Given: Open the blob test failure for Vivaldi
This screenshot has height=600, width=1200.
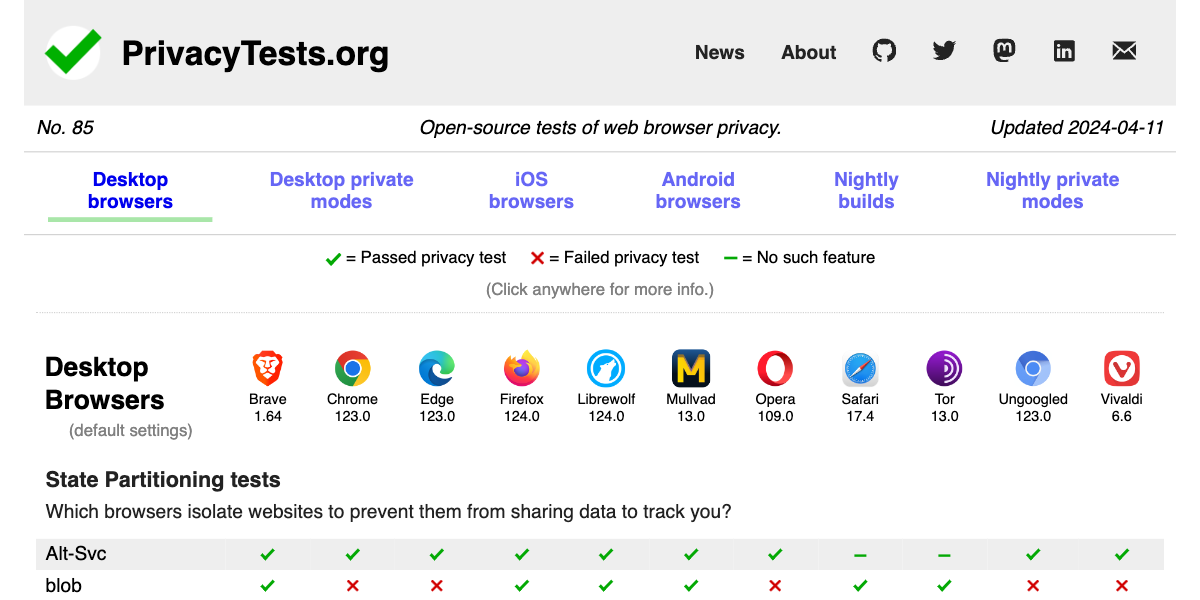Looking at the screenshot, I should 1122,586.
